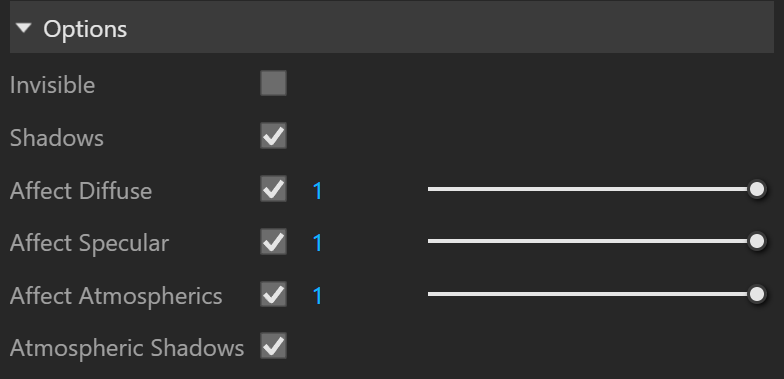The height and width of the screenshot is (379, 784).
Task: Turn off the Atmospheric Shadows checkbox
Action: tap(274, 346)
